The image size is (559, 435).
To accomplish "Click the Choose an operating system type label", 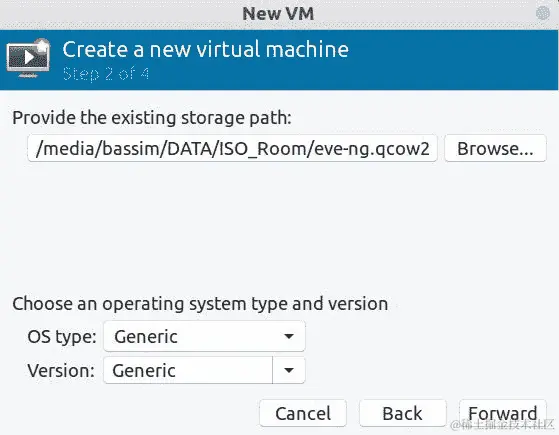I will (200, 304).
